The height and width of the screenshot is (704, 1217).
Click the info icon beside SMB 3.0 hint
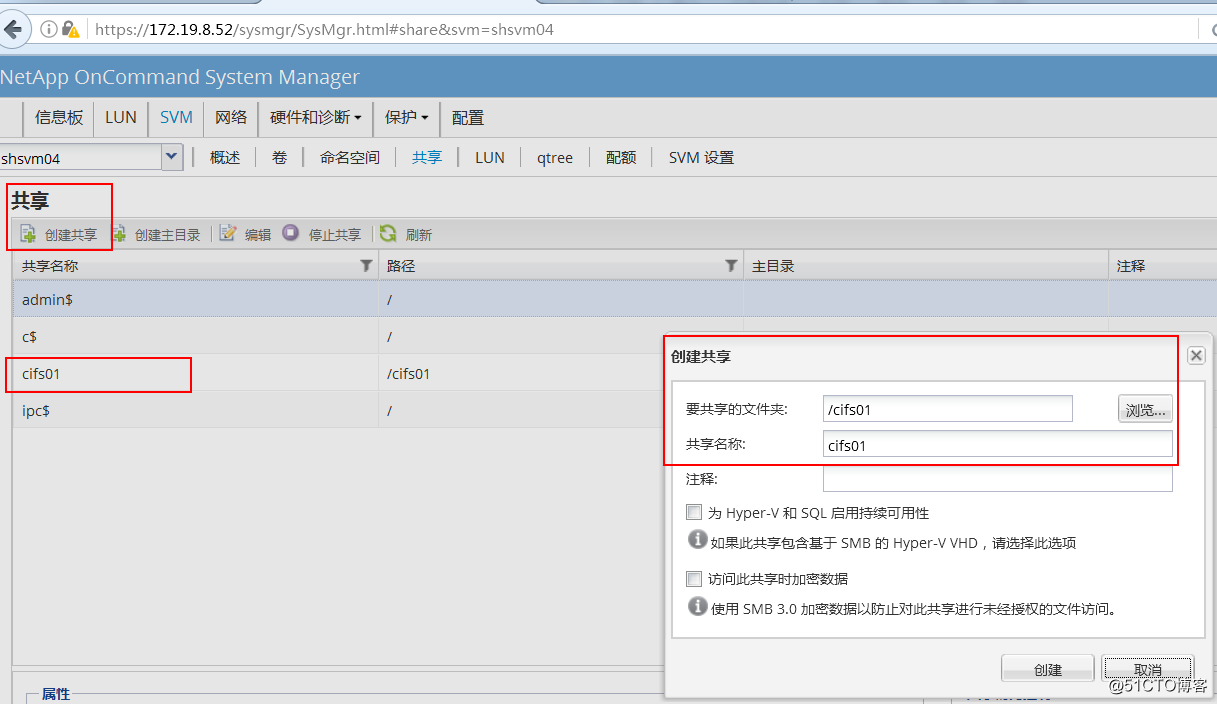pyautogui.click(x=697, y=606)
